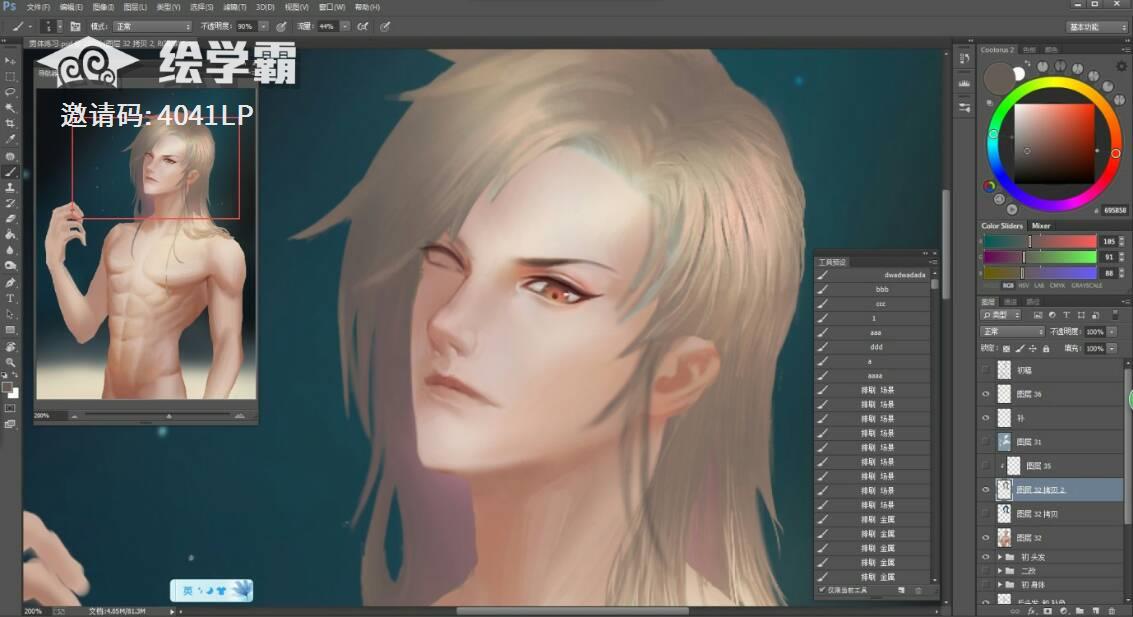
Task: Open the layer opacity 100% dropdown arrow
Action: click(1112, 332)
